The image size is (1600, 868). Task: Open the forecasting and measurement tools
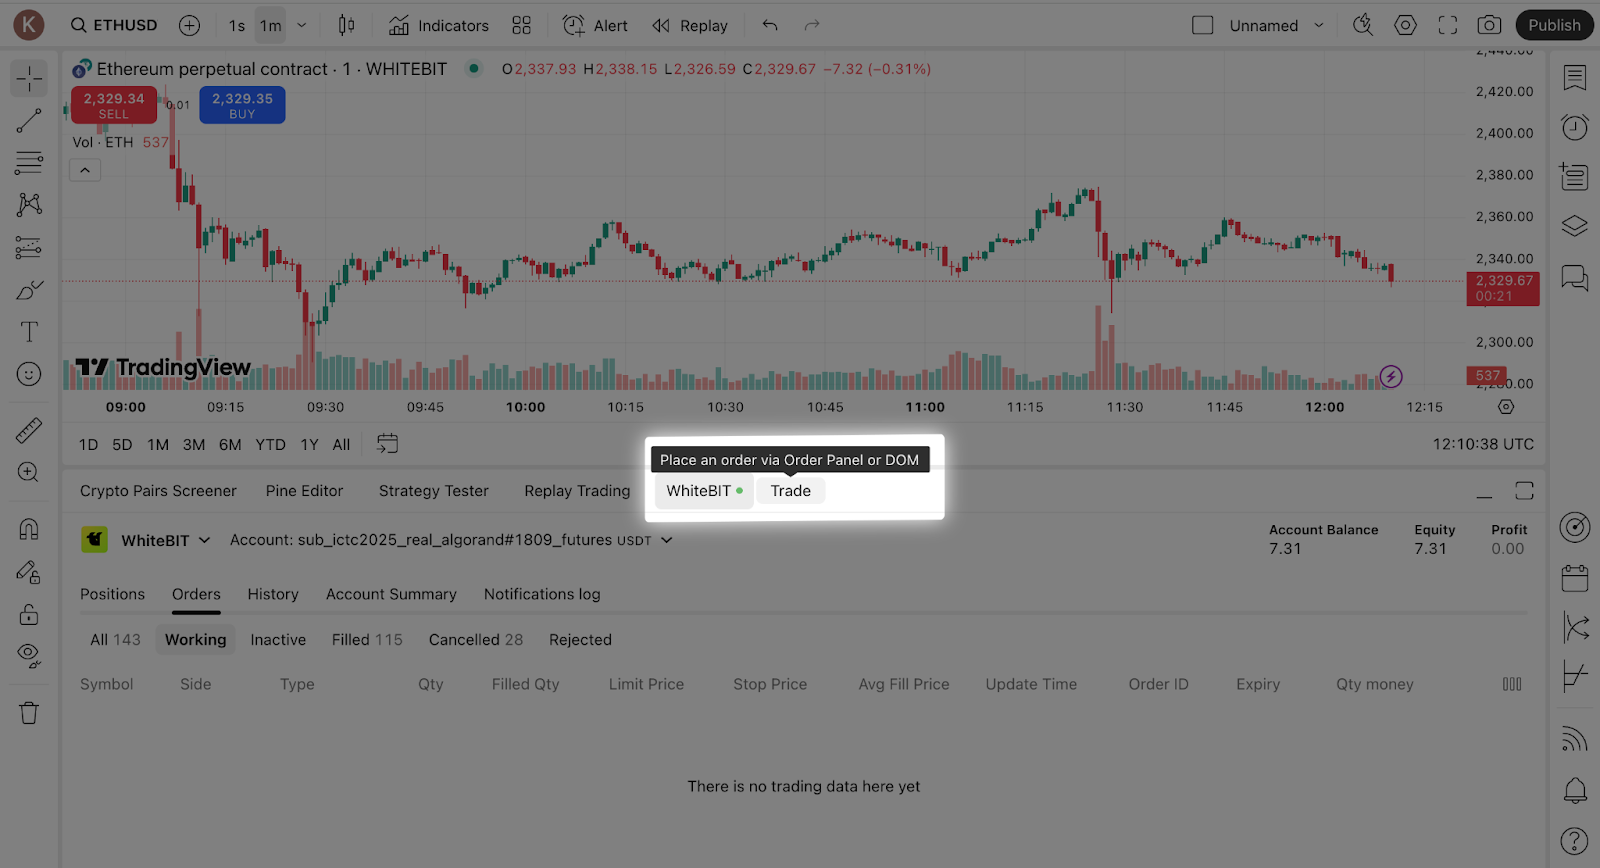pos(29,247)
